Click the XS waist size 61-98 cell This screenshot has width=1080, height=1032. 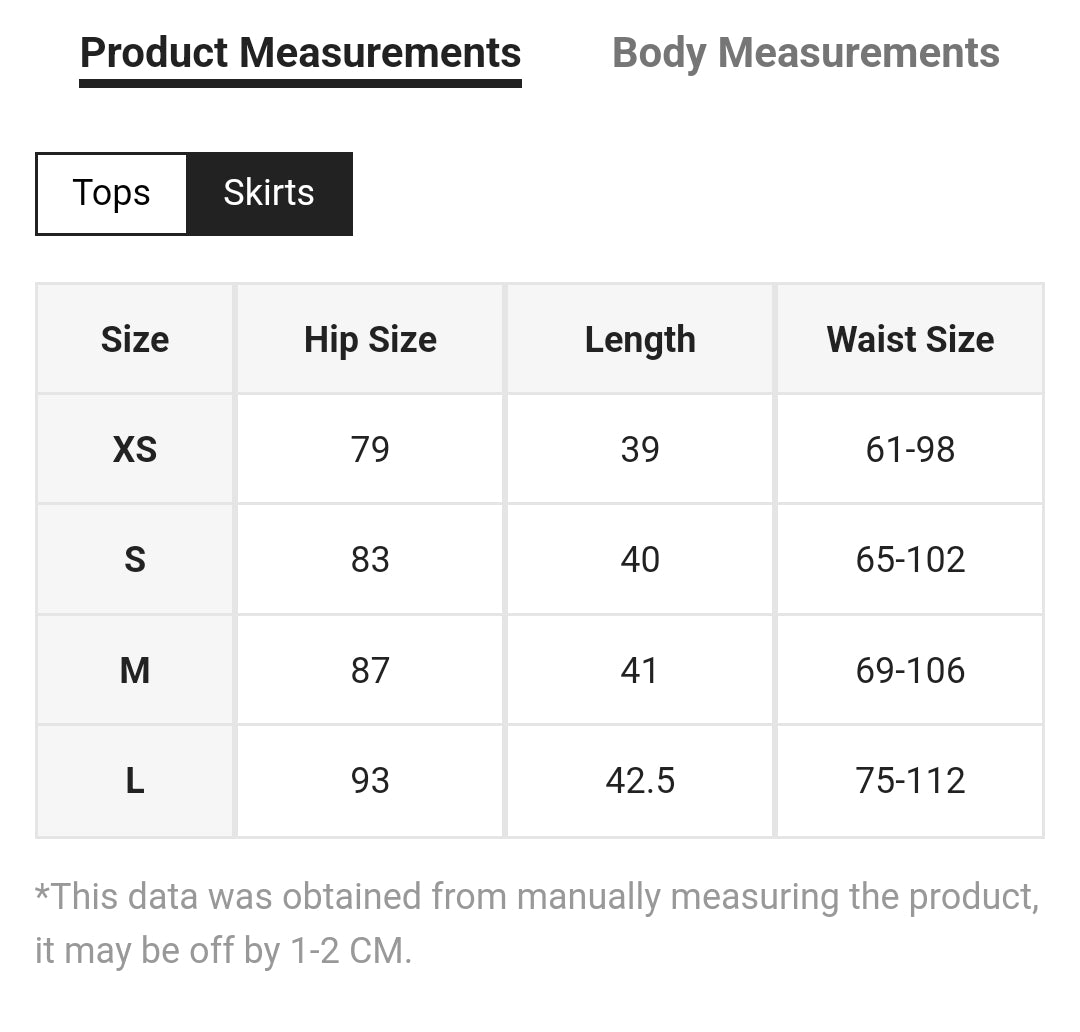[910, 450]
